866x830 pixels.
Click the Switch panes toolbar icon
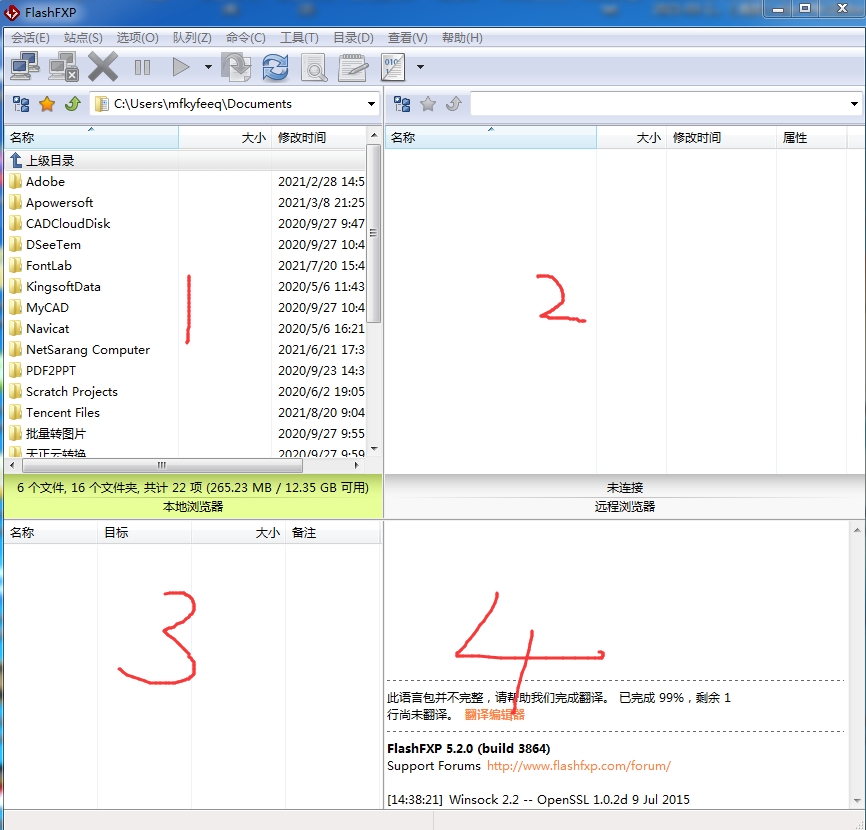236,67
